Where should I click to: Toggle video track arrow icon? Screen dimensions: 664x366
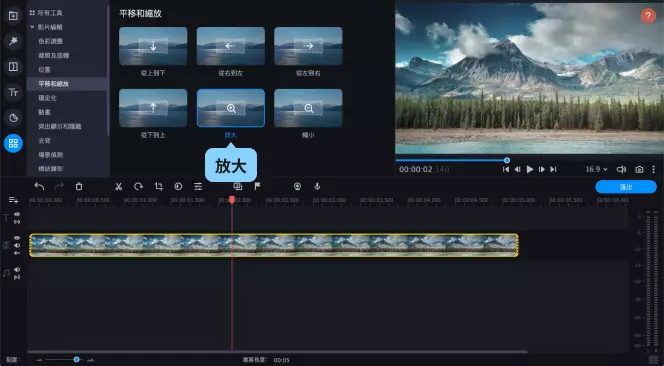point(17,253)
